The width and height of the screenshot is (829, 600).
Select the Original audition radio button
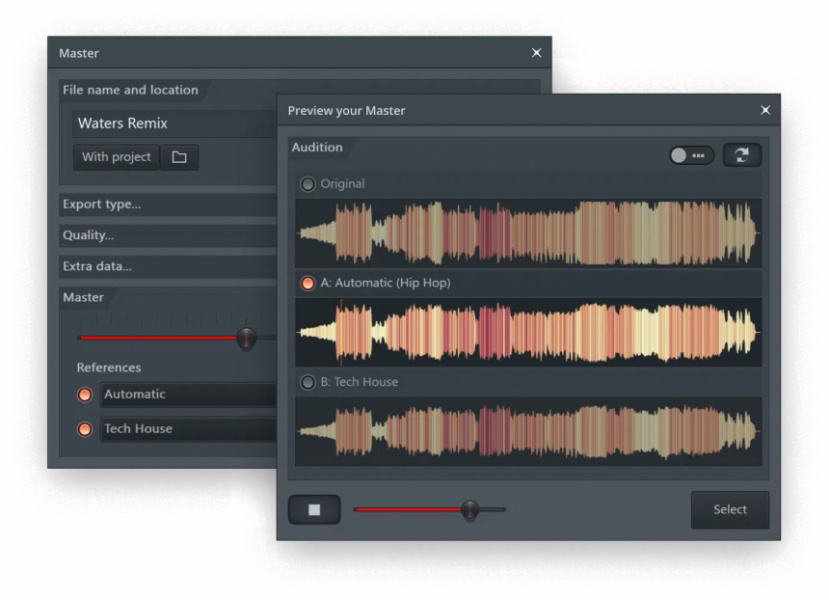click(x=309, y=183)
